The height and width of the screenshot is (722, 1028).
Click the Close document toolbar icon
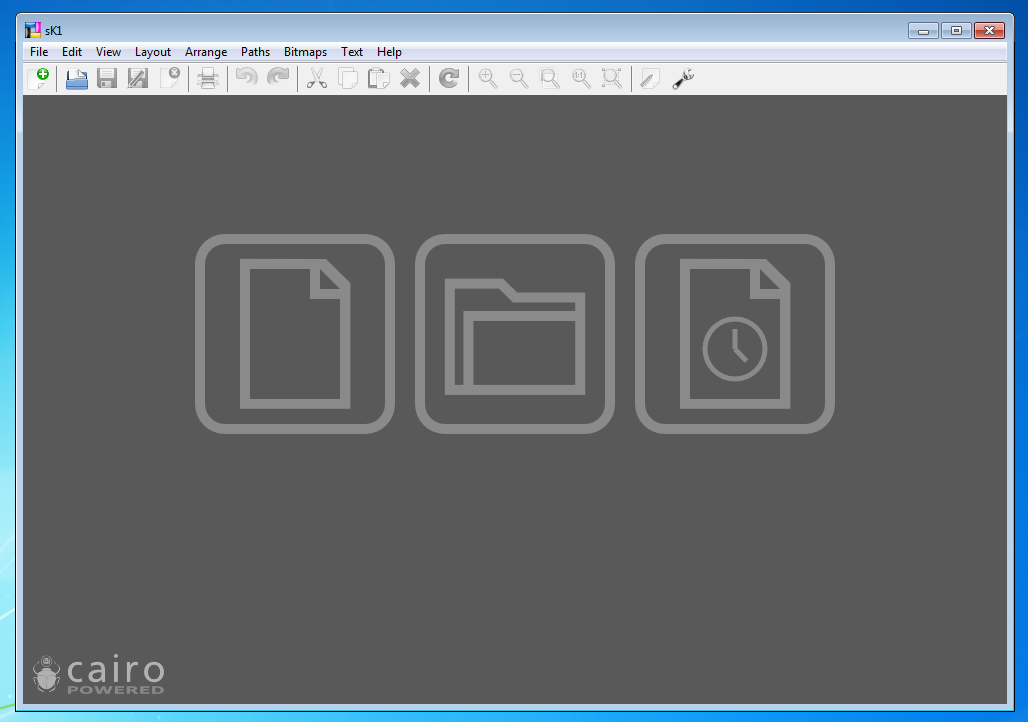[170, 79]
